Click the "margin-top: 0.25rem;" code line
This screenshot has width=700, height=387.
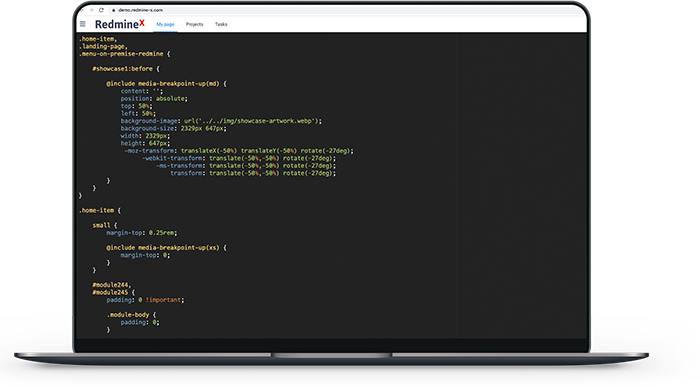142,233
